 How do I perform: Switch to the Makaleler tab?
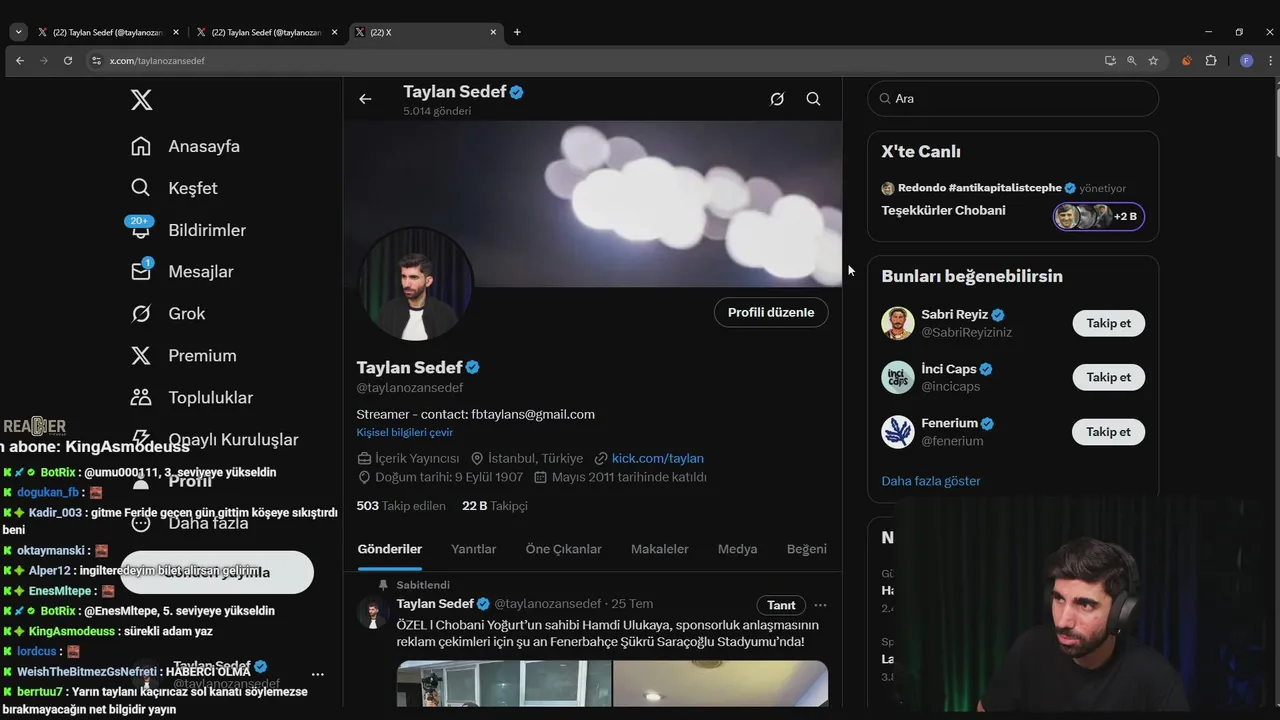pyautogui.click(x=660, y=549)
